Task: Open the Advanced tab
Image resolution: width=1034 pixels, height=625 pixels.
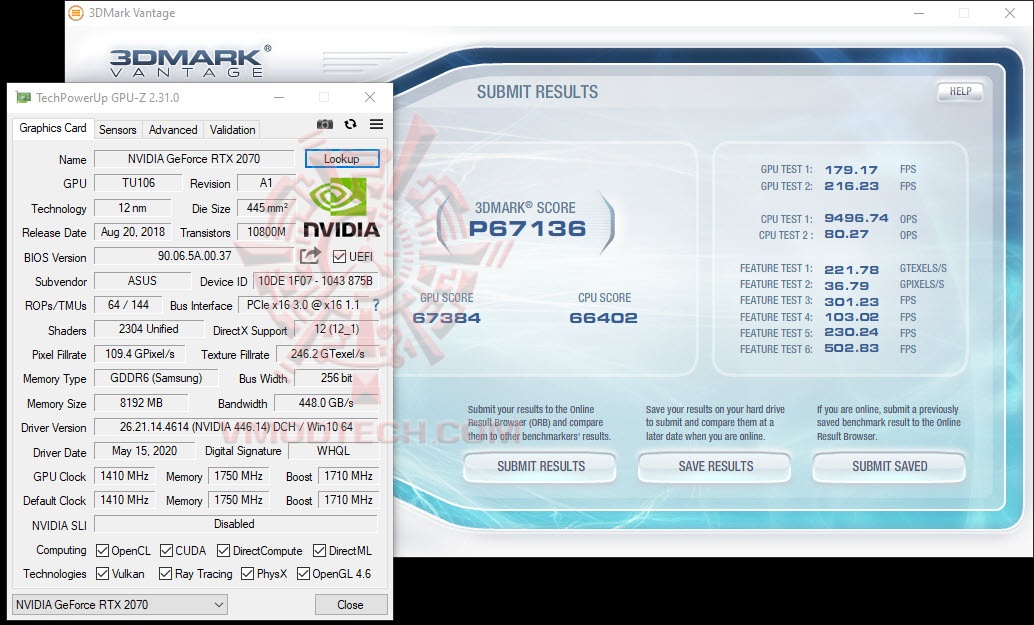Action: [x=173, y=130]
